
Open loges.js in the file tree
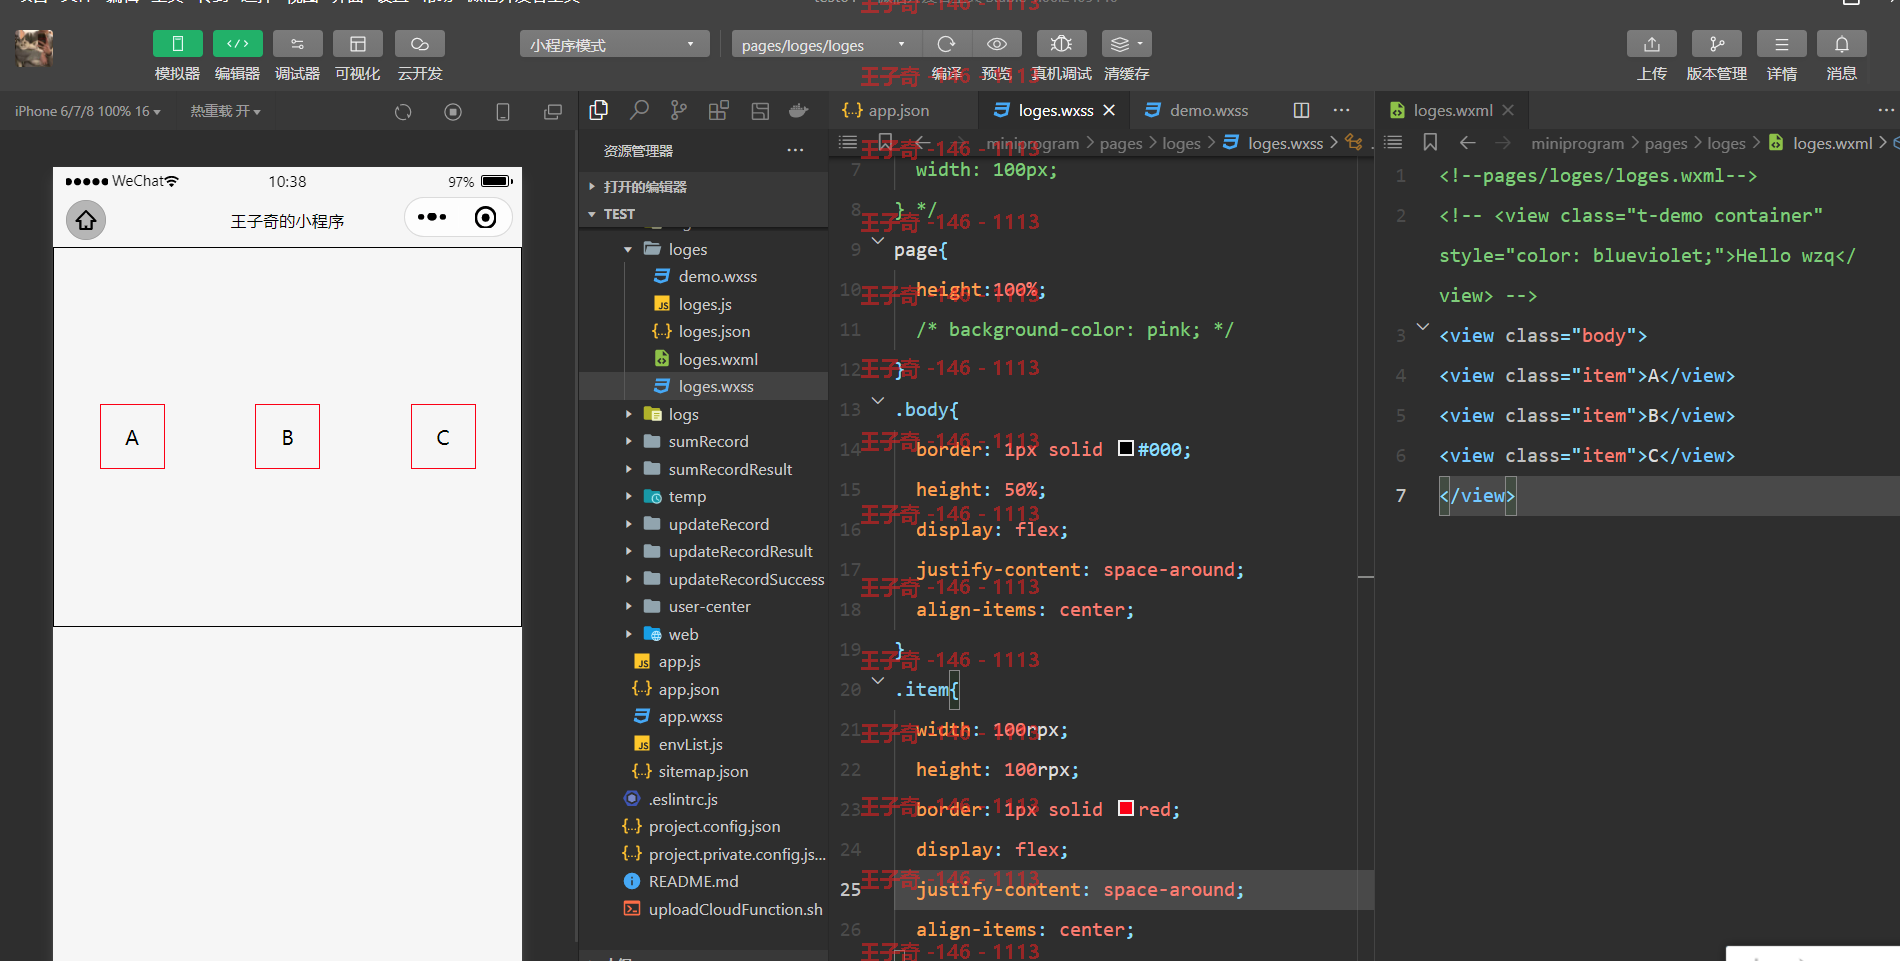pyautogui.click(x=705, y=304)
